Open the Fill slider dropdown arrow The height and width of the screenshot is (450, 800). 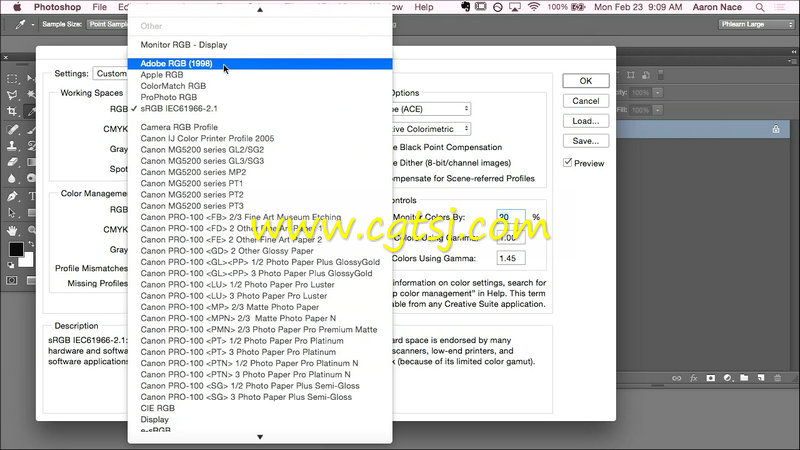658,110
